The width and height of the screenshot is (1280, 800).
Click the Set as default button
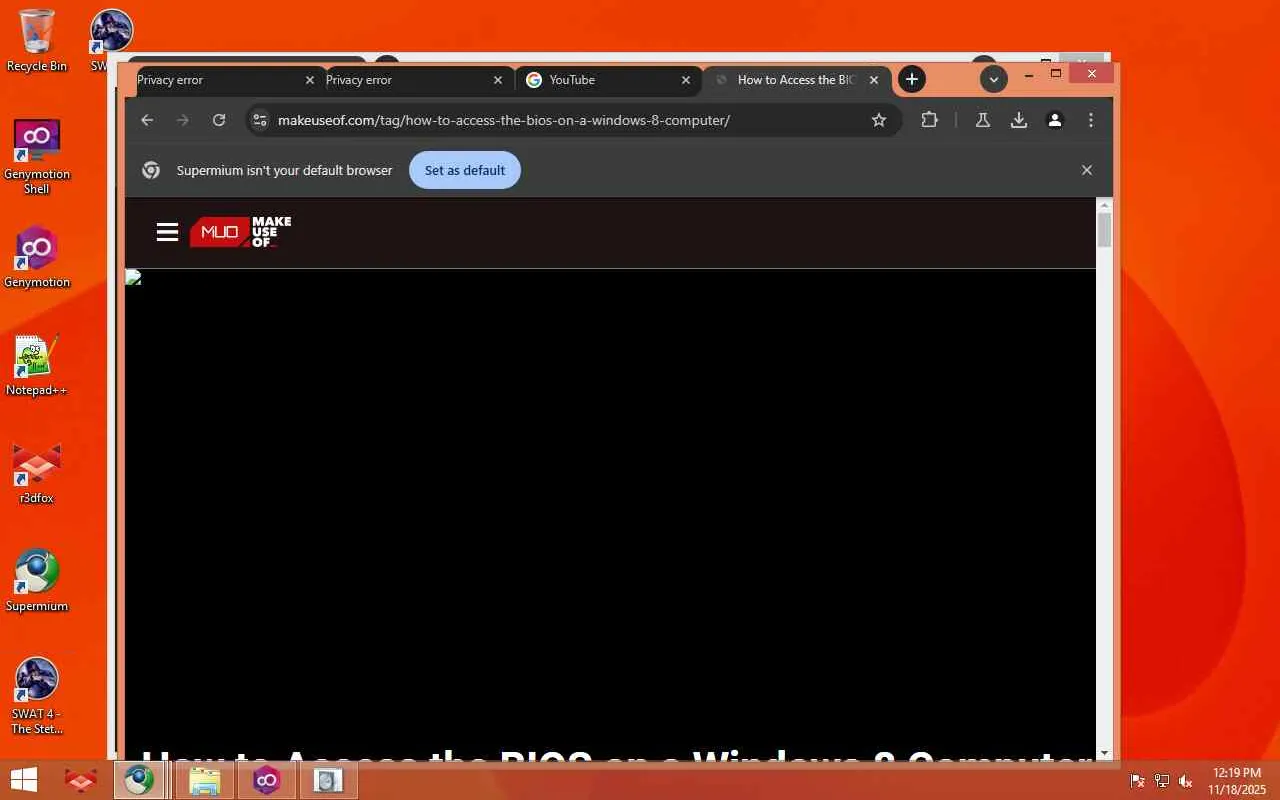point(465,170)
